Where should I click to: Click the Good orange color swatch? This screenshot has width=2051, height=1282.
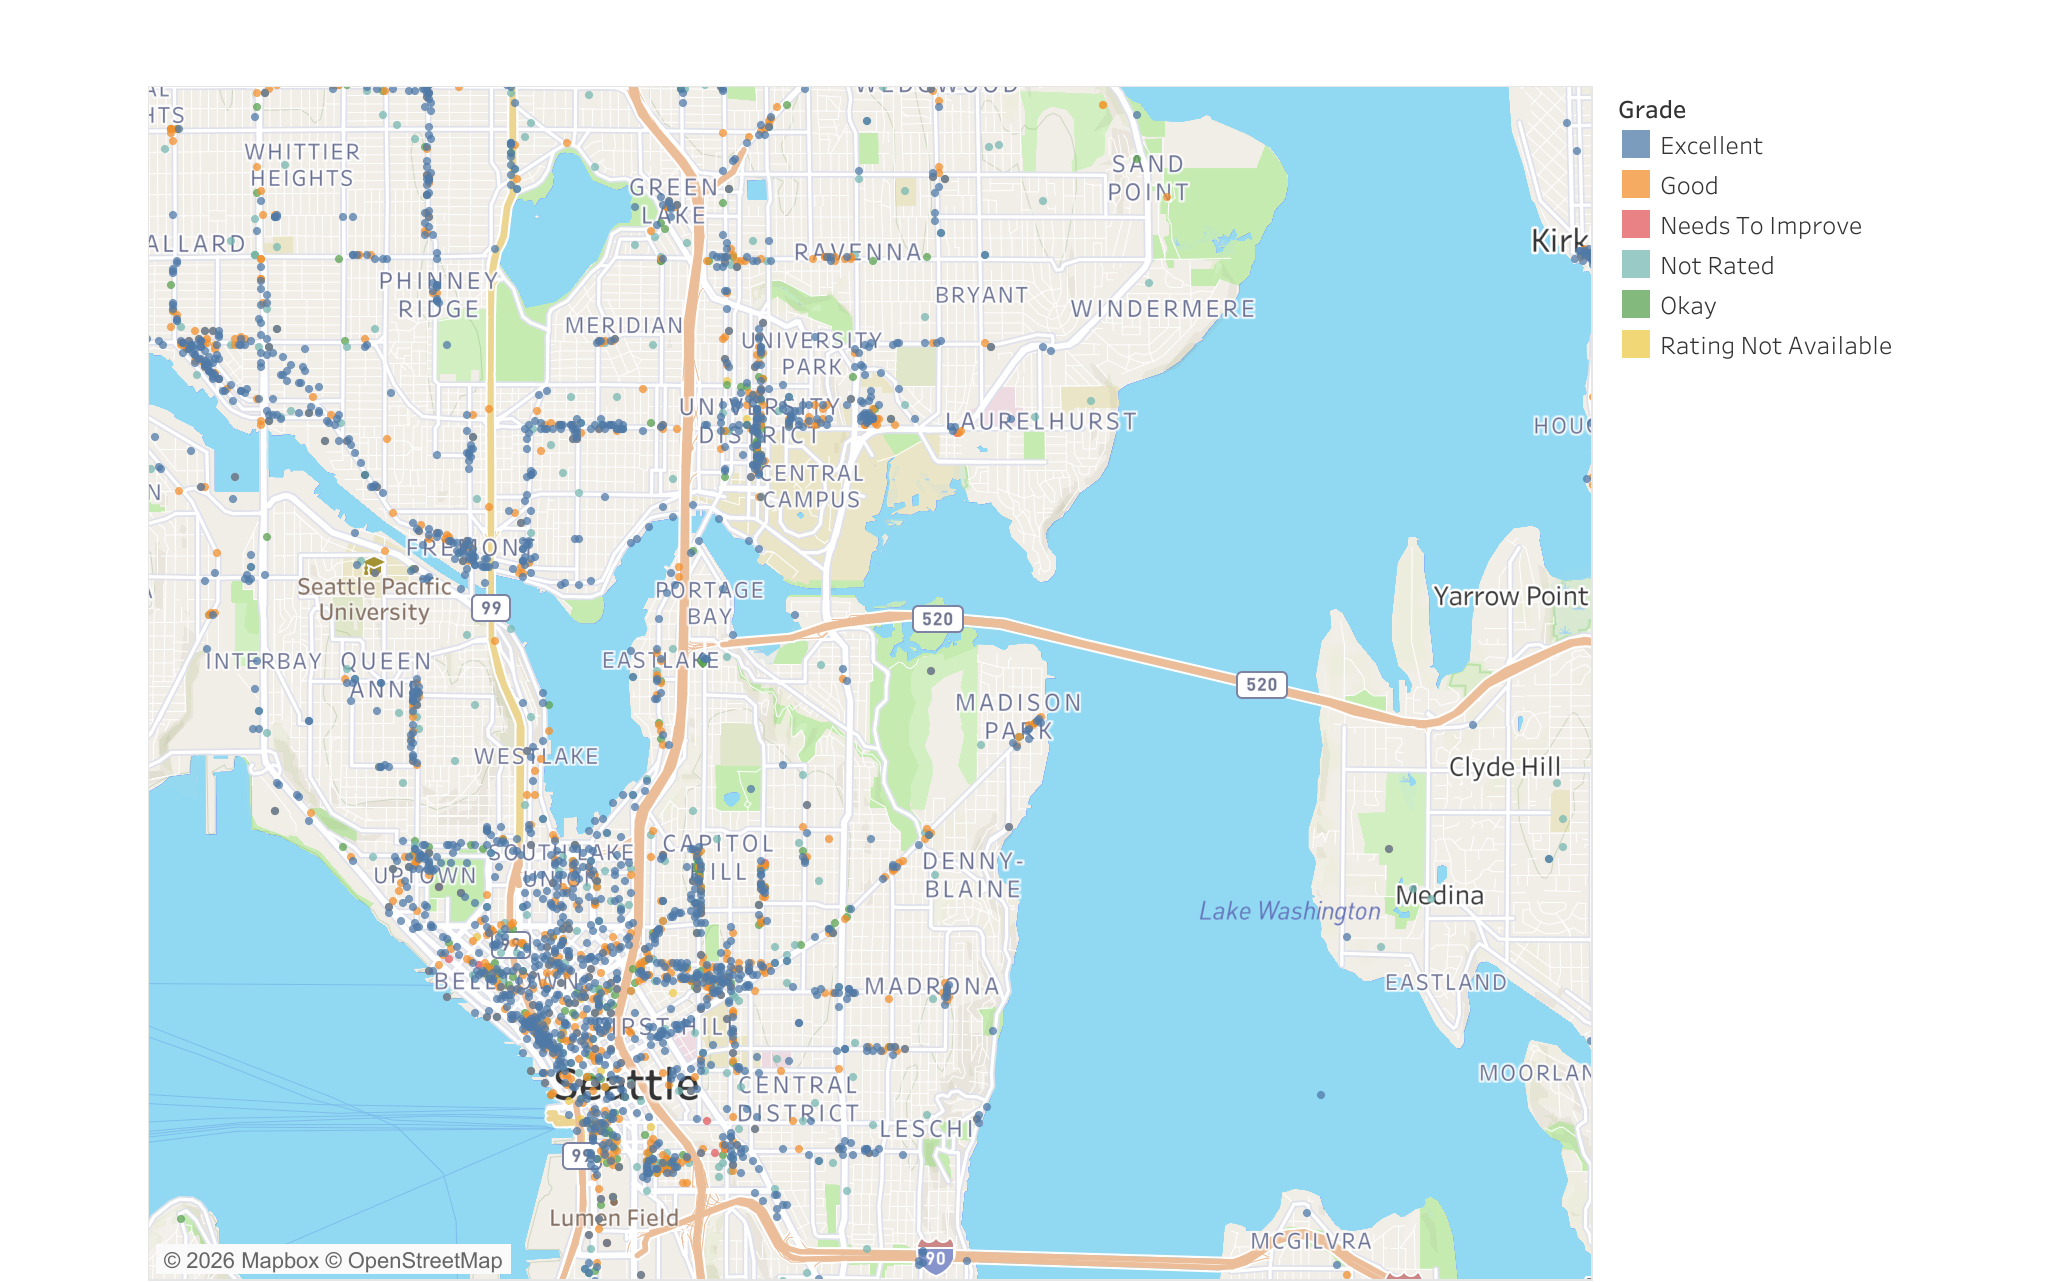pyautogui.click(x=1635, y=185)
